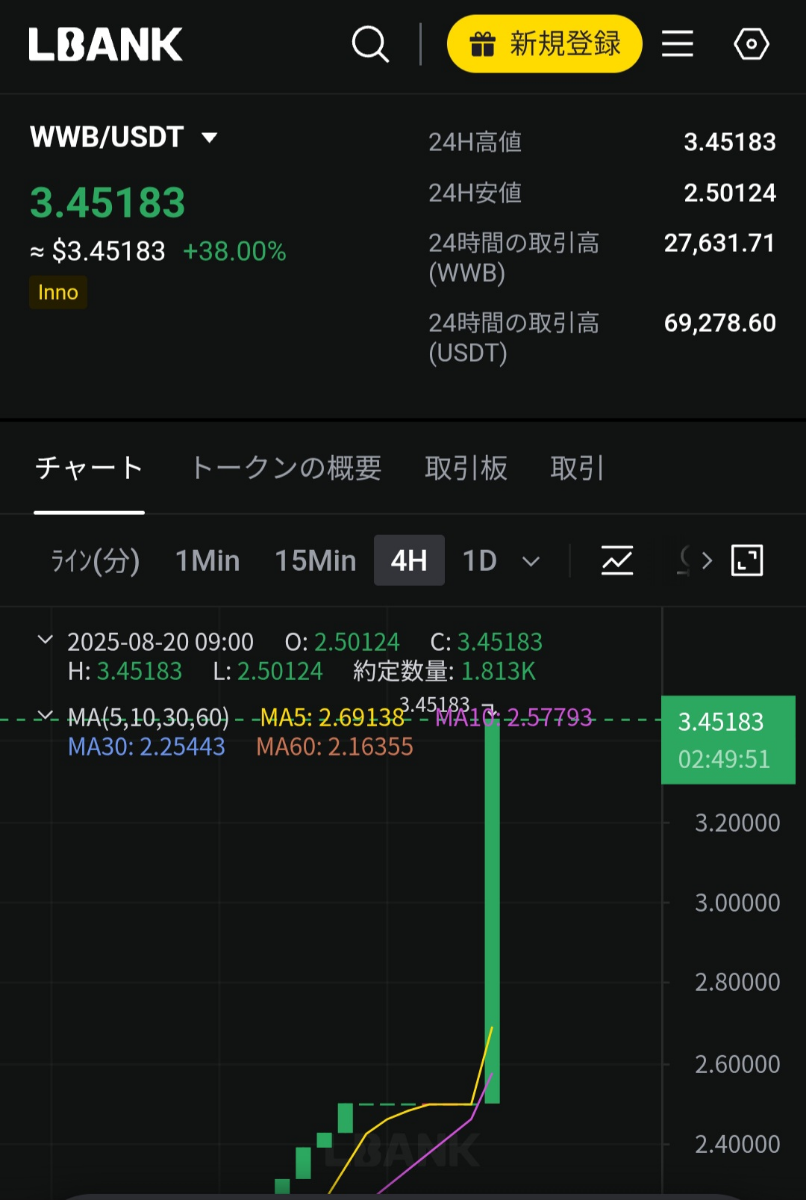This screenshot has width=806, height=1200.
Task: Click the green 3.45183 price axis label
Action: tap(728, 740)
